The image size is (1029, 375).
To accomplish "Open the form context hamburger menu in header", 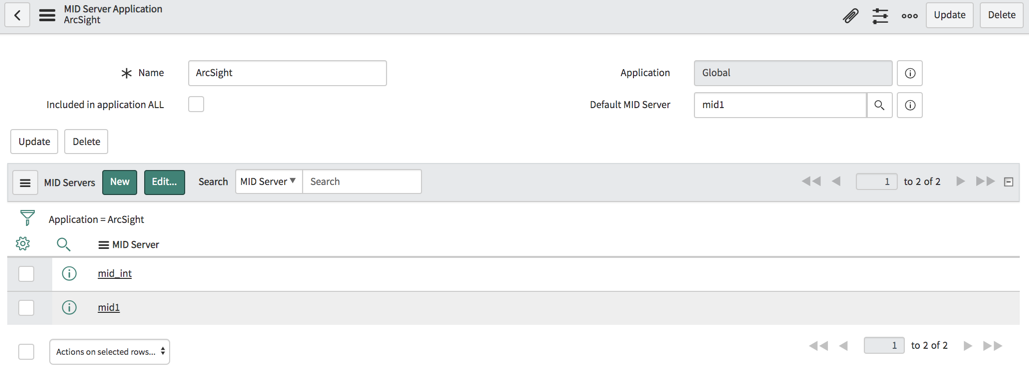I will [x=47, y=15].
